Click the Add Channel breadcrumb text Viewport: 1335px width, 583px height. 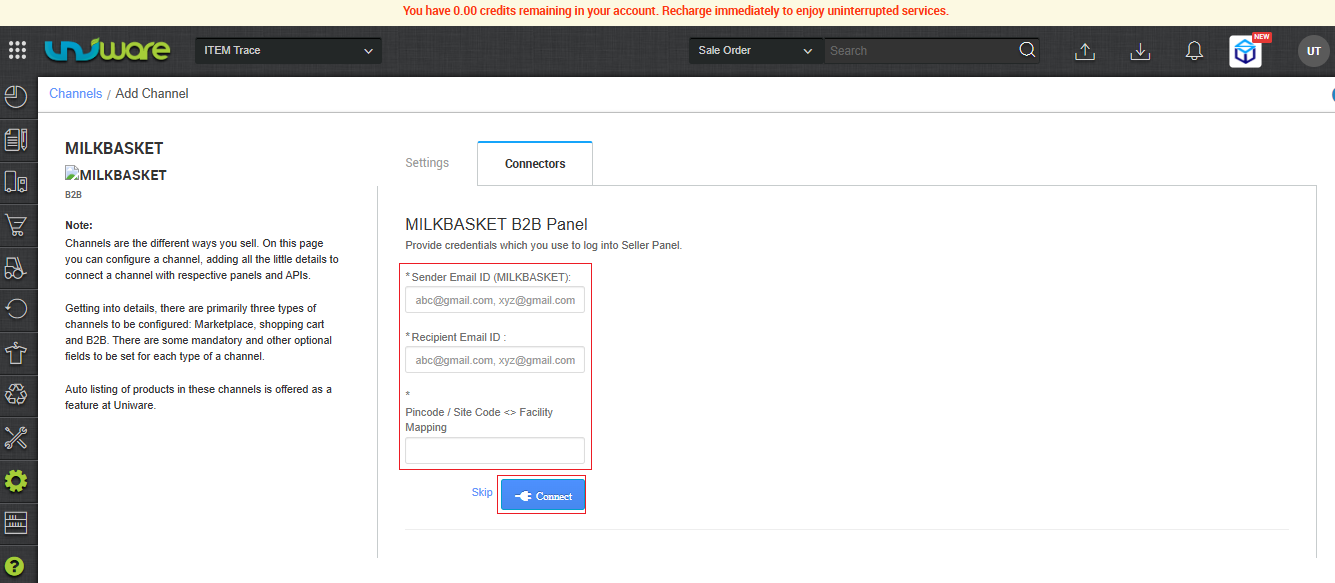[x=152, y=93]
